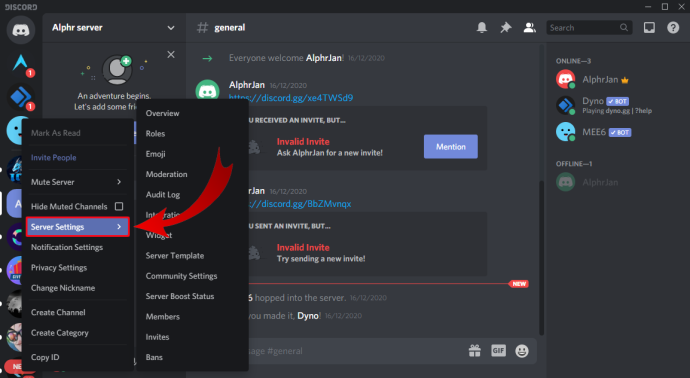Select Create Category menu entry
The height and width of the screenshot is (378, 690).
click(x=78, y=333)
